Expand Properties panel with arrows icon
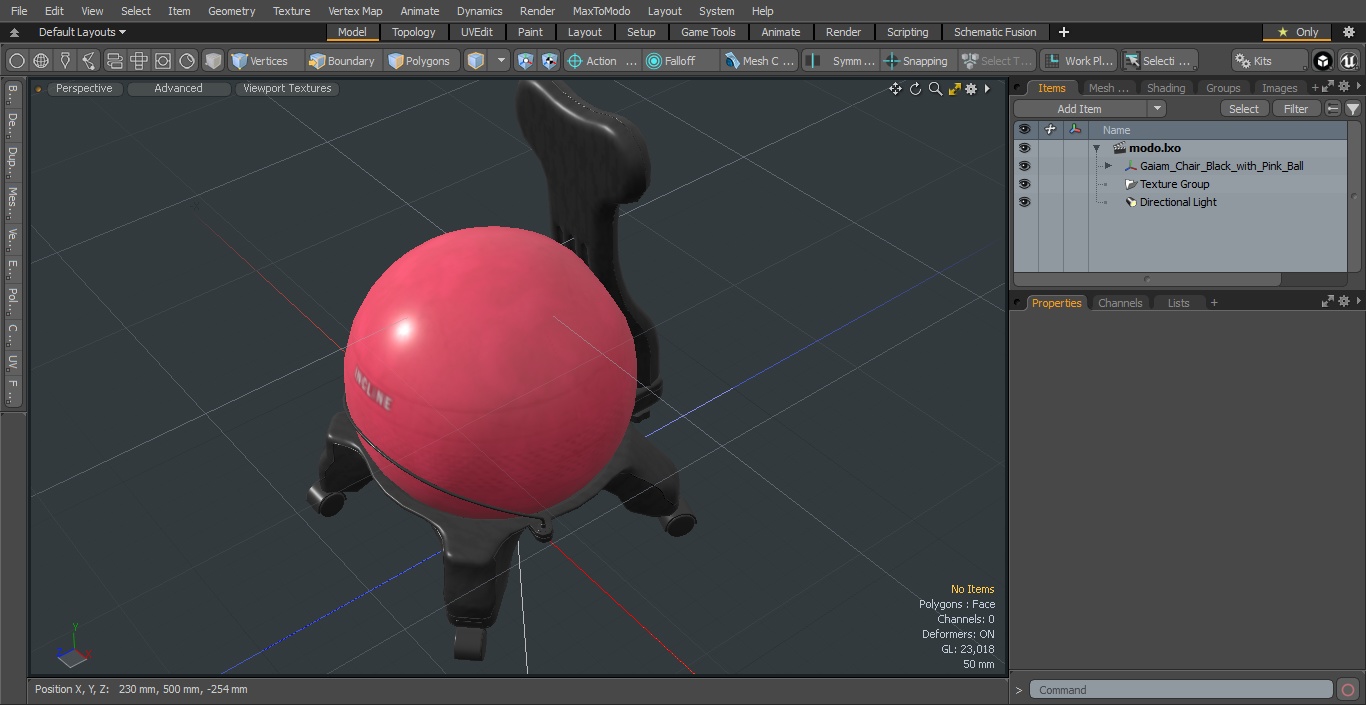Viewport: 1366px width, 705px height. click(x=1328, y=302)
